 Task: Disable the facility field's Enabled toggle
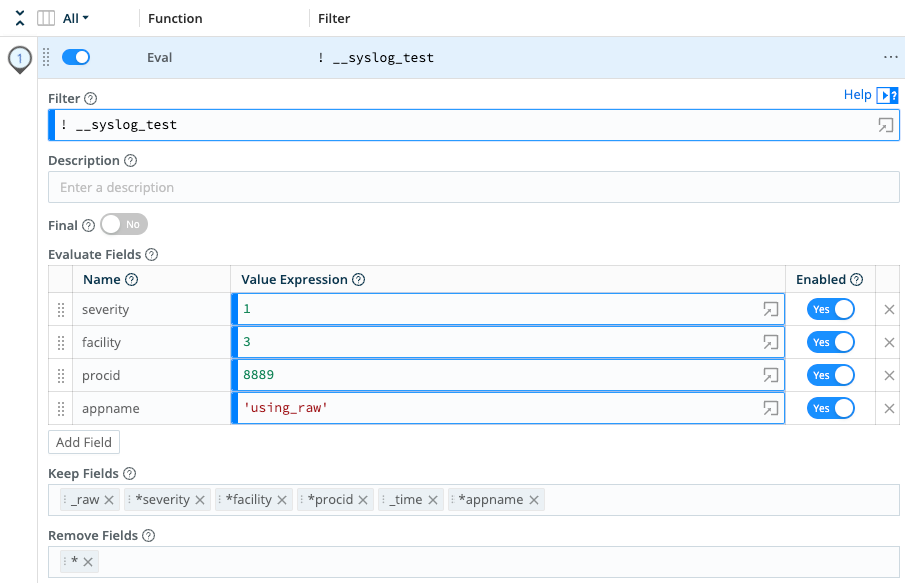[x=830, y=342]
